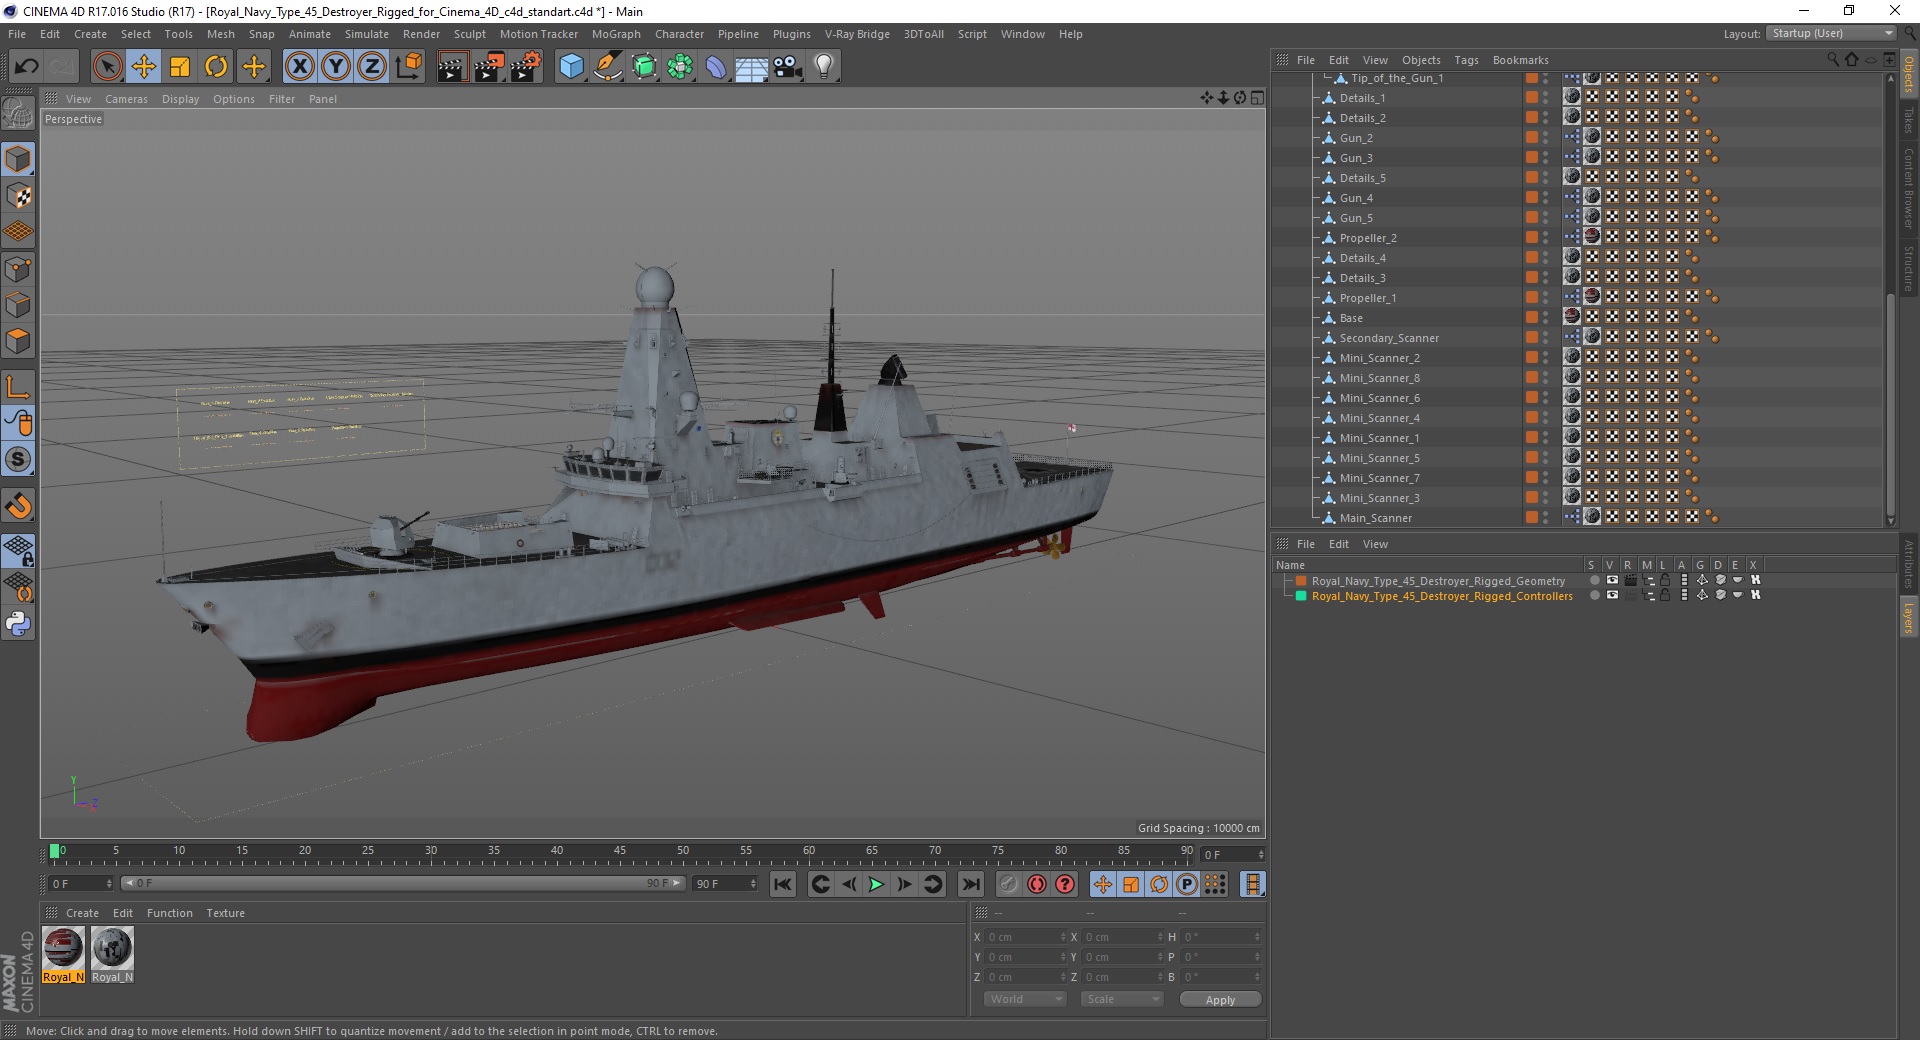
Task: Play the animation forward
Action: [x=876, y=884]
